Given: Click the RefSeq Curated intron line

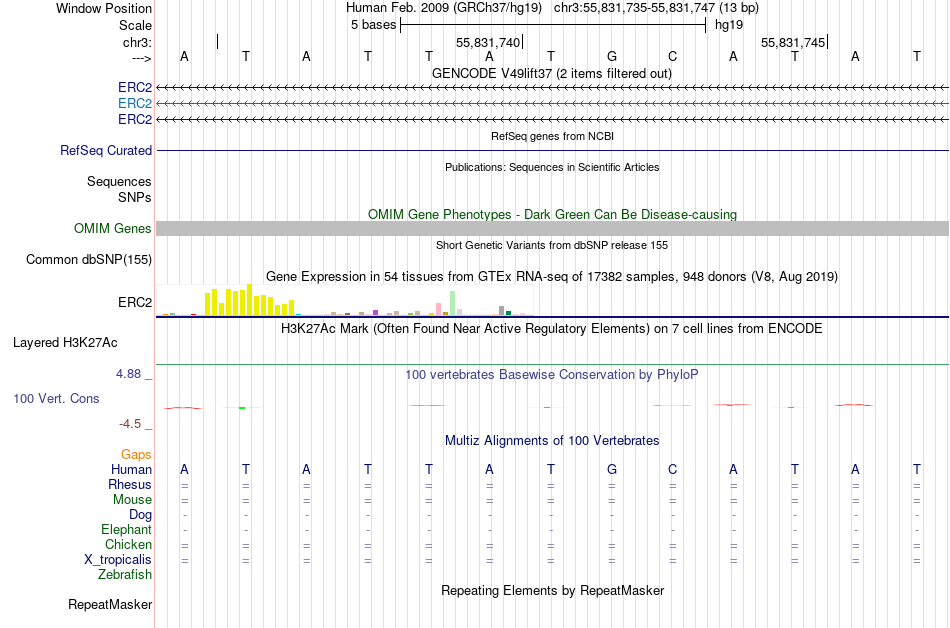Looking at the screenshot, I should [x=553, y=150].
